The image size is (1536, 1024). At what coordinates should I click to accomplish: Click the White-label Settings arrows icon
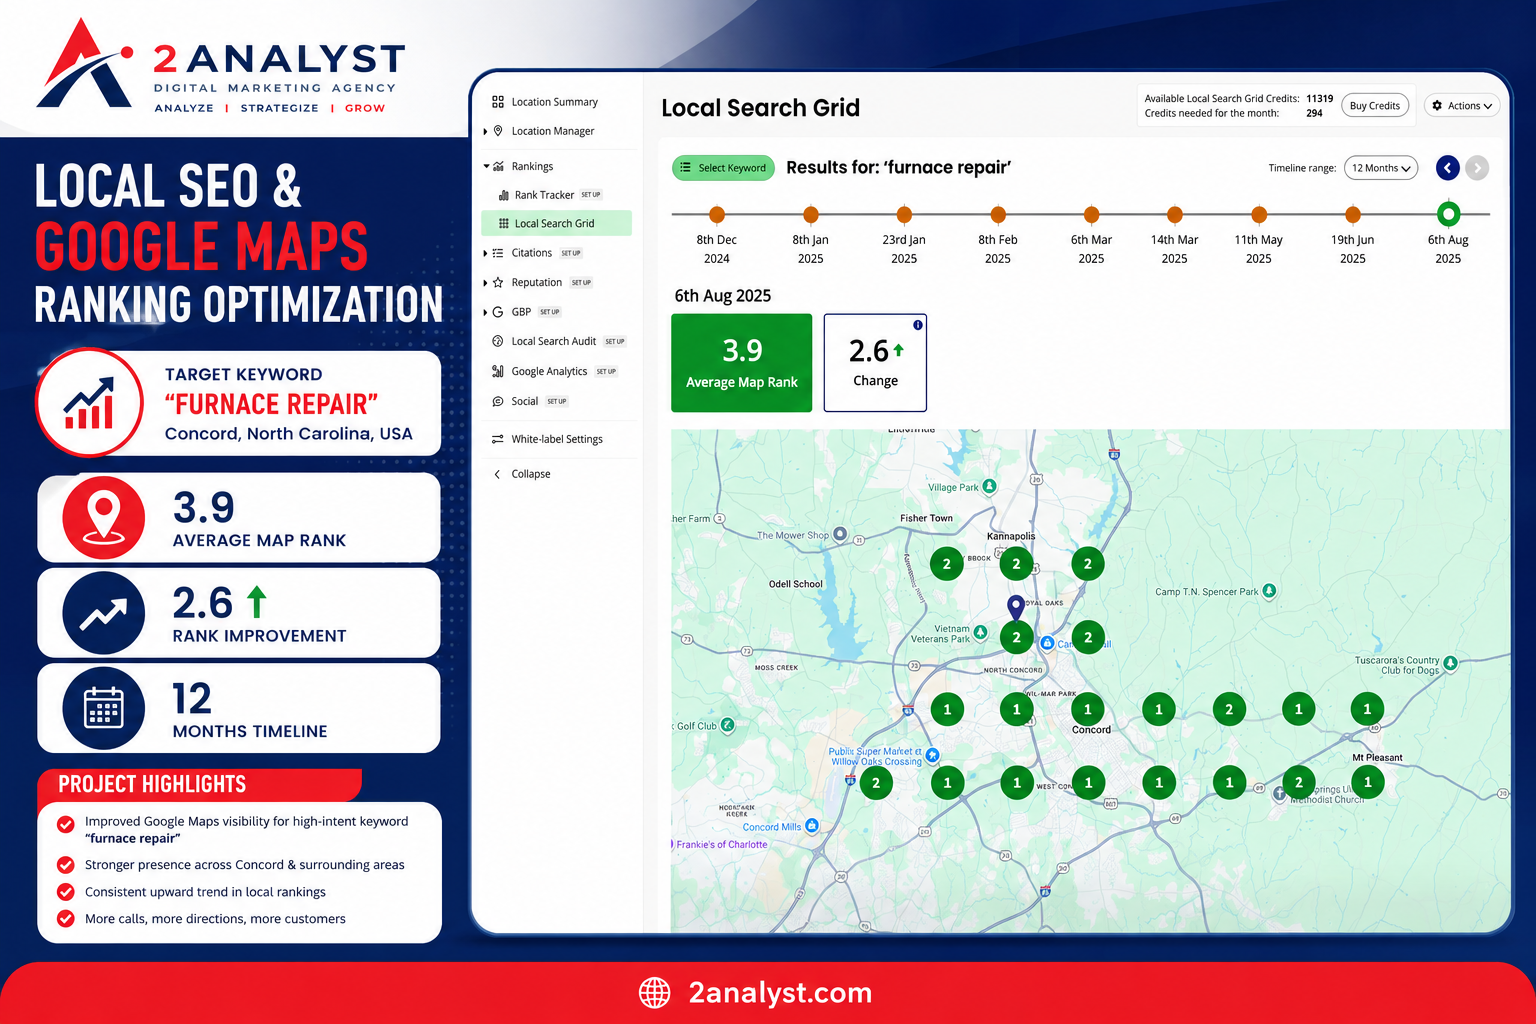(498, 439)
